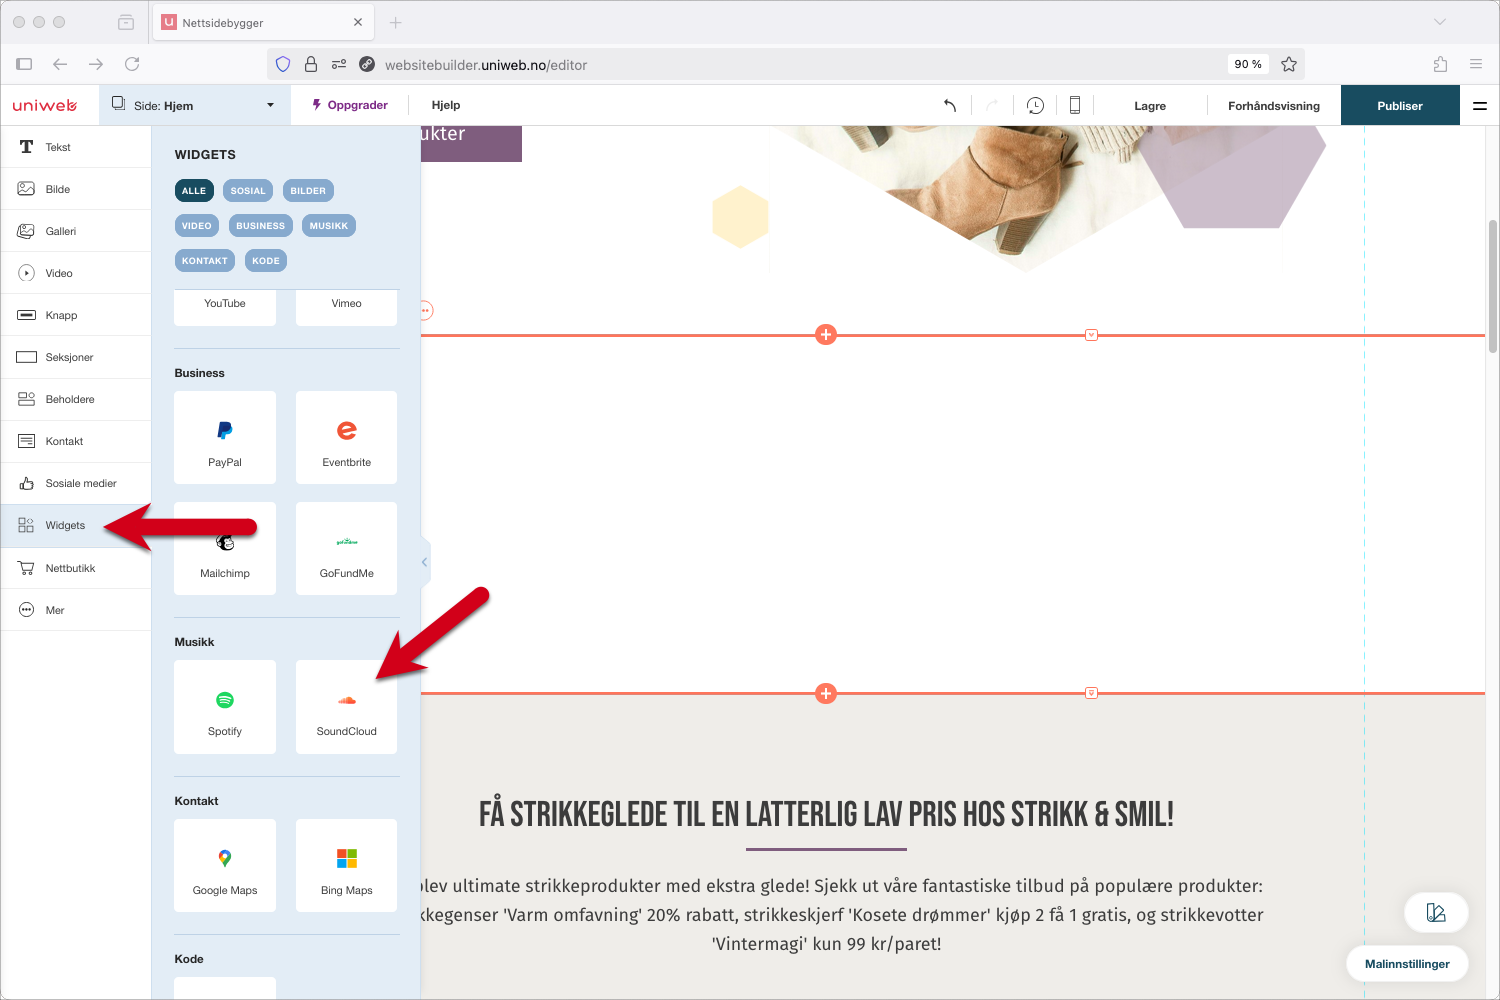Open the Mer sidebar item
Image resolution: width=1500 pixels, height=1000 pixels.
76,610
